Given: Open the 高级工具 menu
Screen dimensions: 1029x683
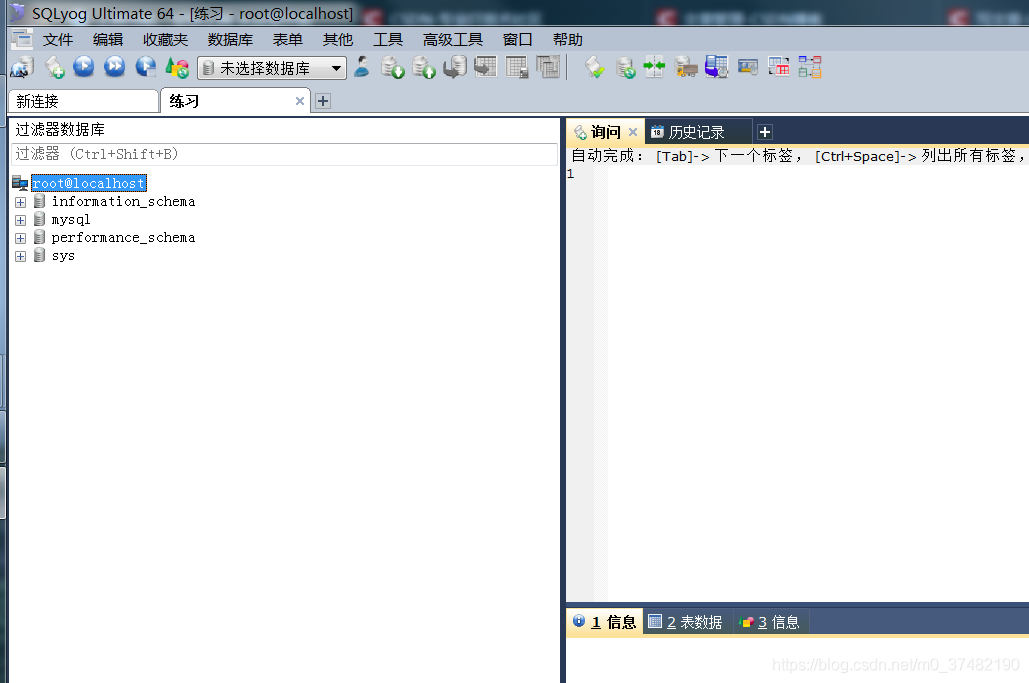Looking at the screenshot, I should coord(453,40).
